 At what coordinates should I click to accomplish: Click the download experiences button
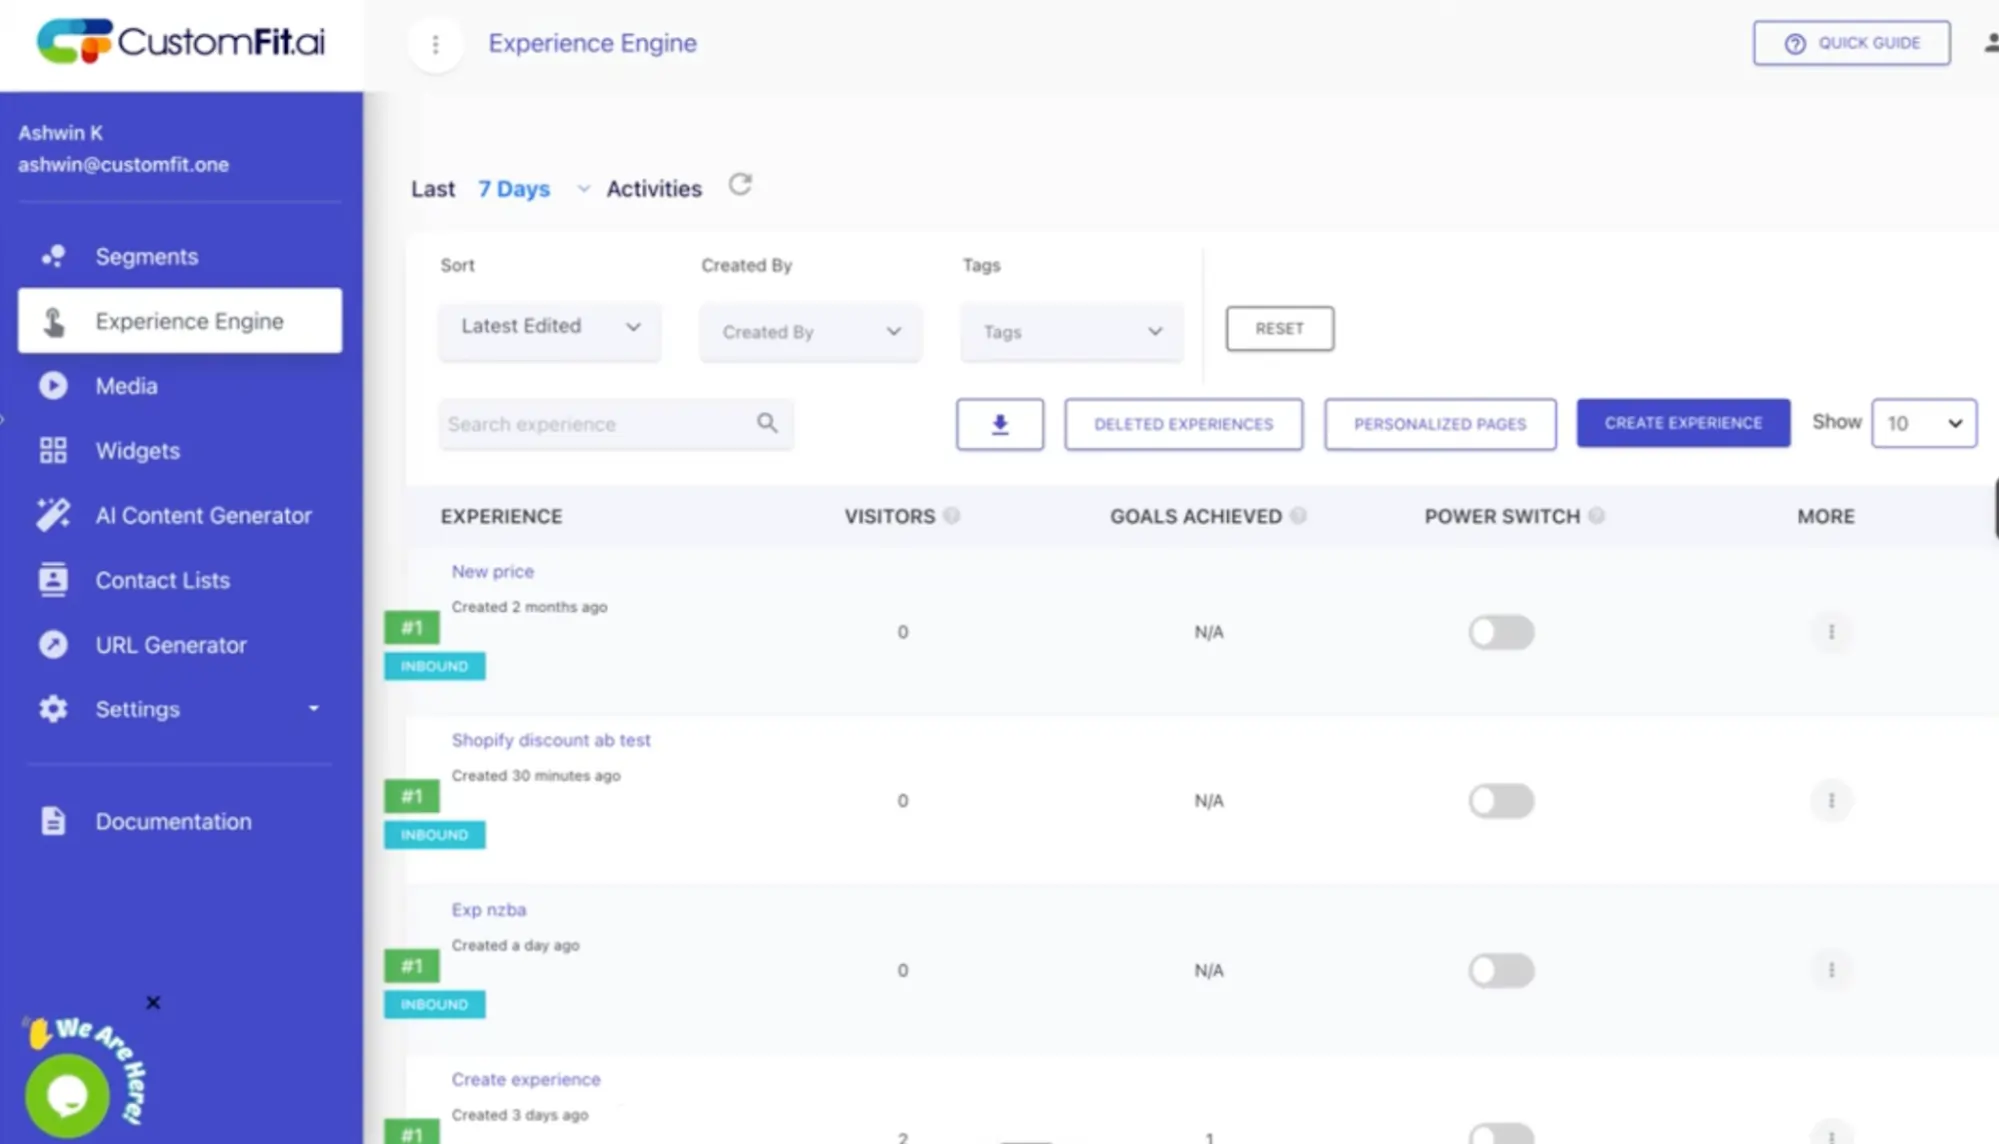pos(1000,424)
